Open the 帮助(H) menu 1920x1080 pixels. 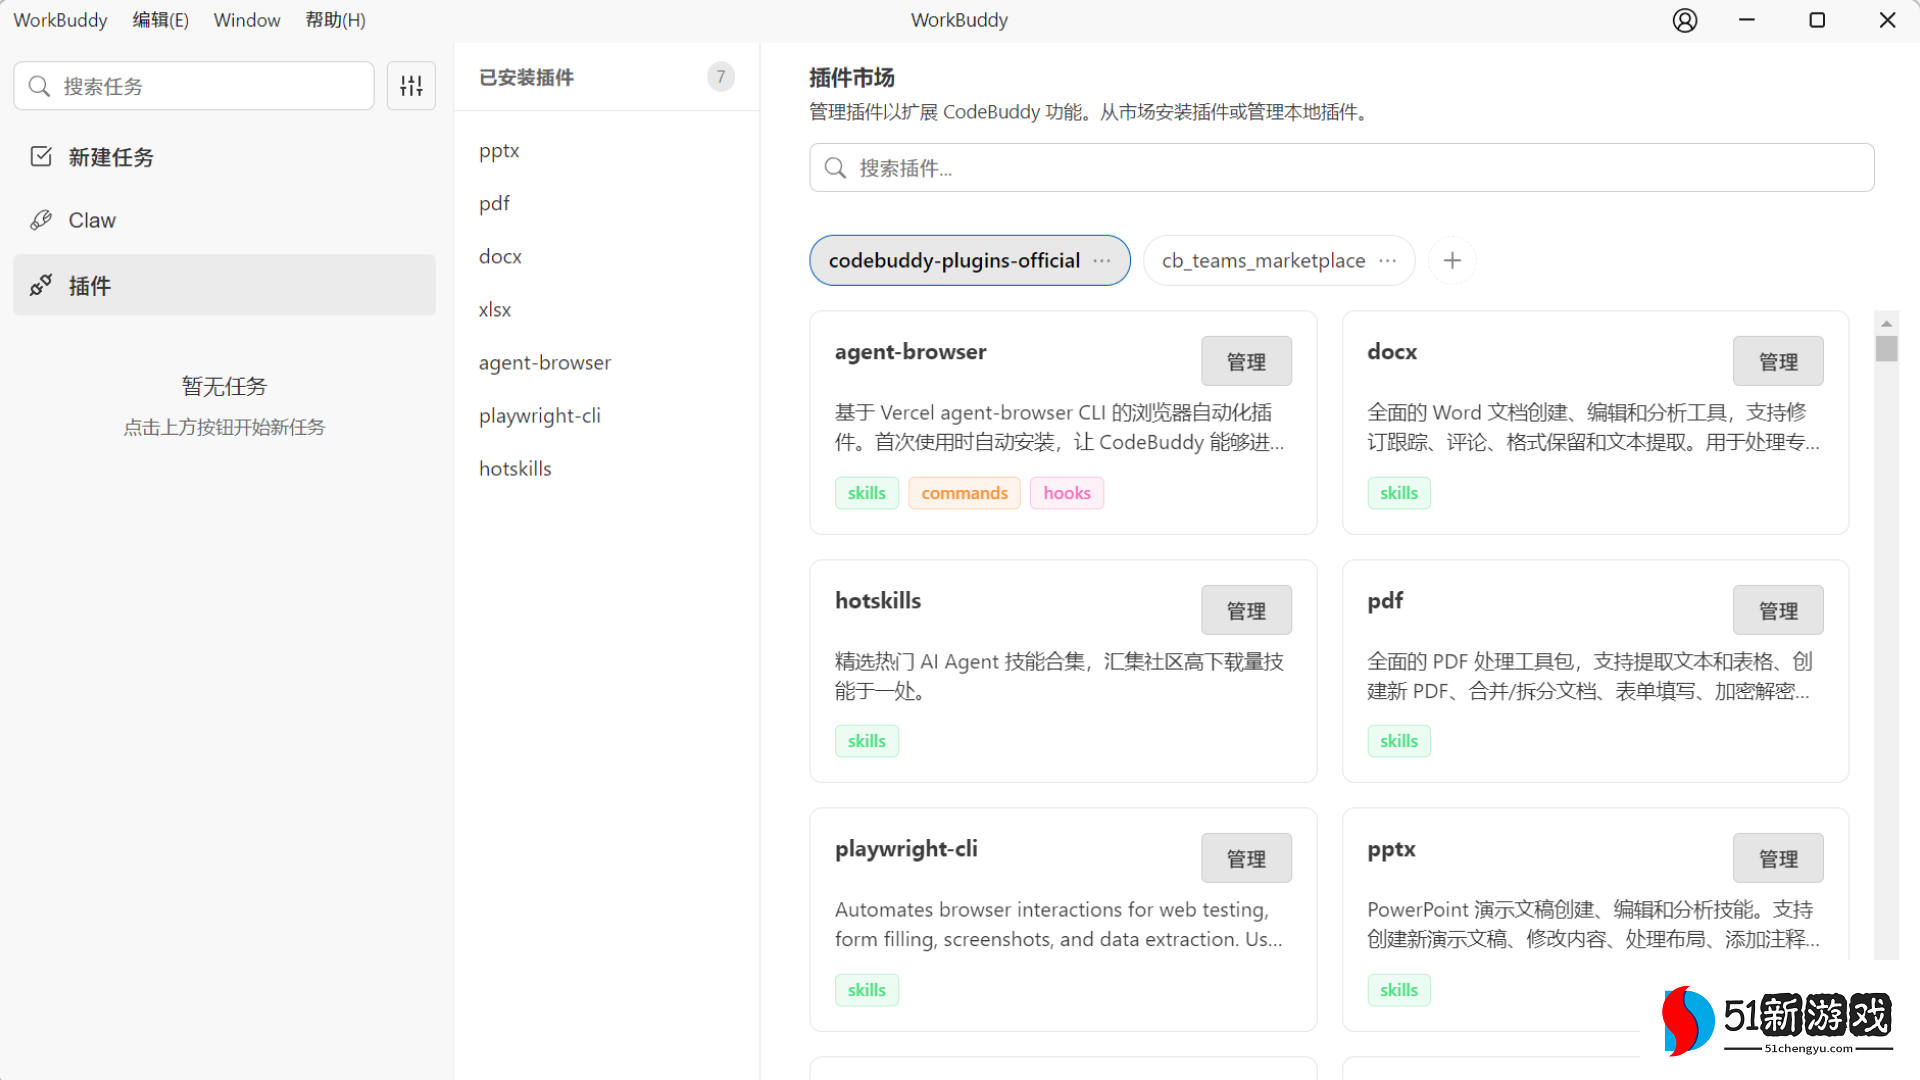pyautogui.click(x=335, y=20)
